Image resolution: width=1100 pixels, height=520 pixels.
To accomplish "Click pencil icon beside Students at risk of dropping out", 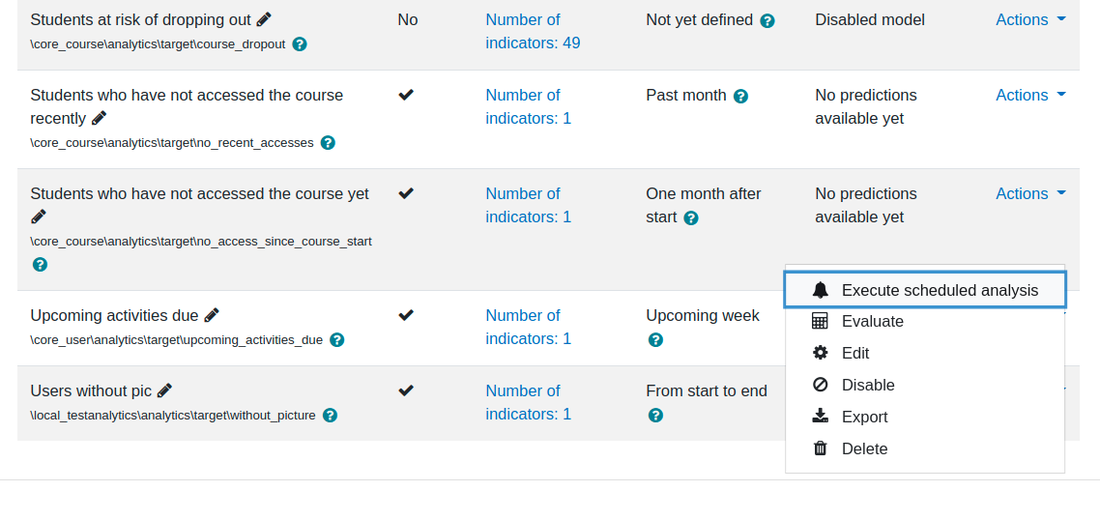I will point(264,20).
